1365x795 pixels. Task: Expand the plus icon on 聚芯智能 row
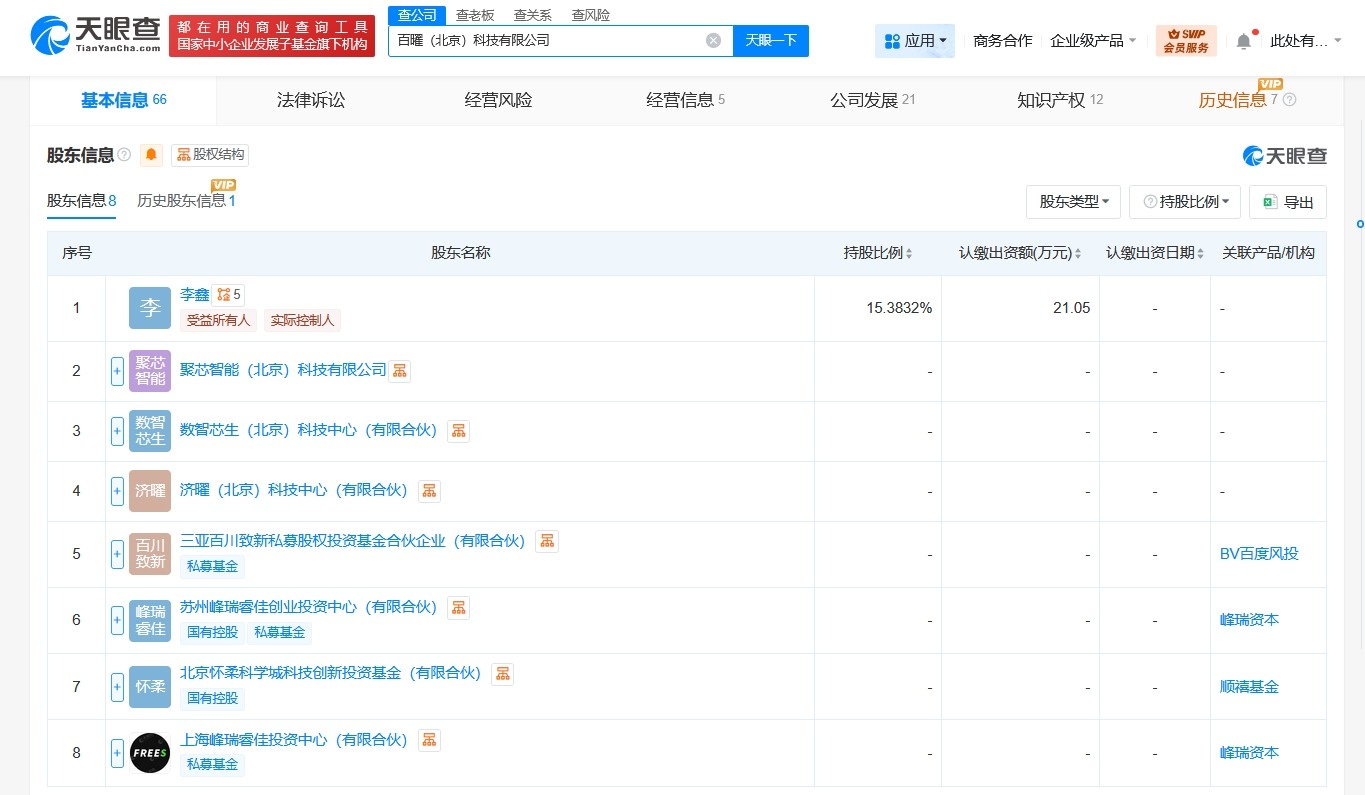point(117,370)
